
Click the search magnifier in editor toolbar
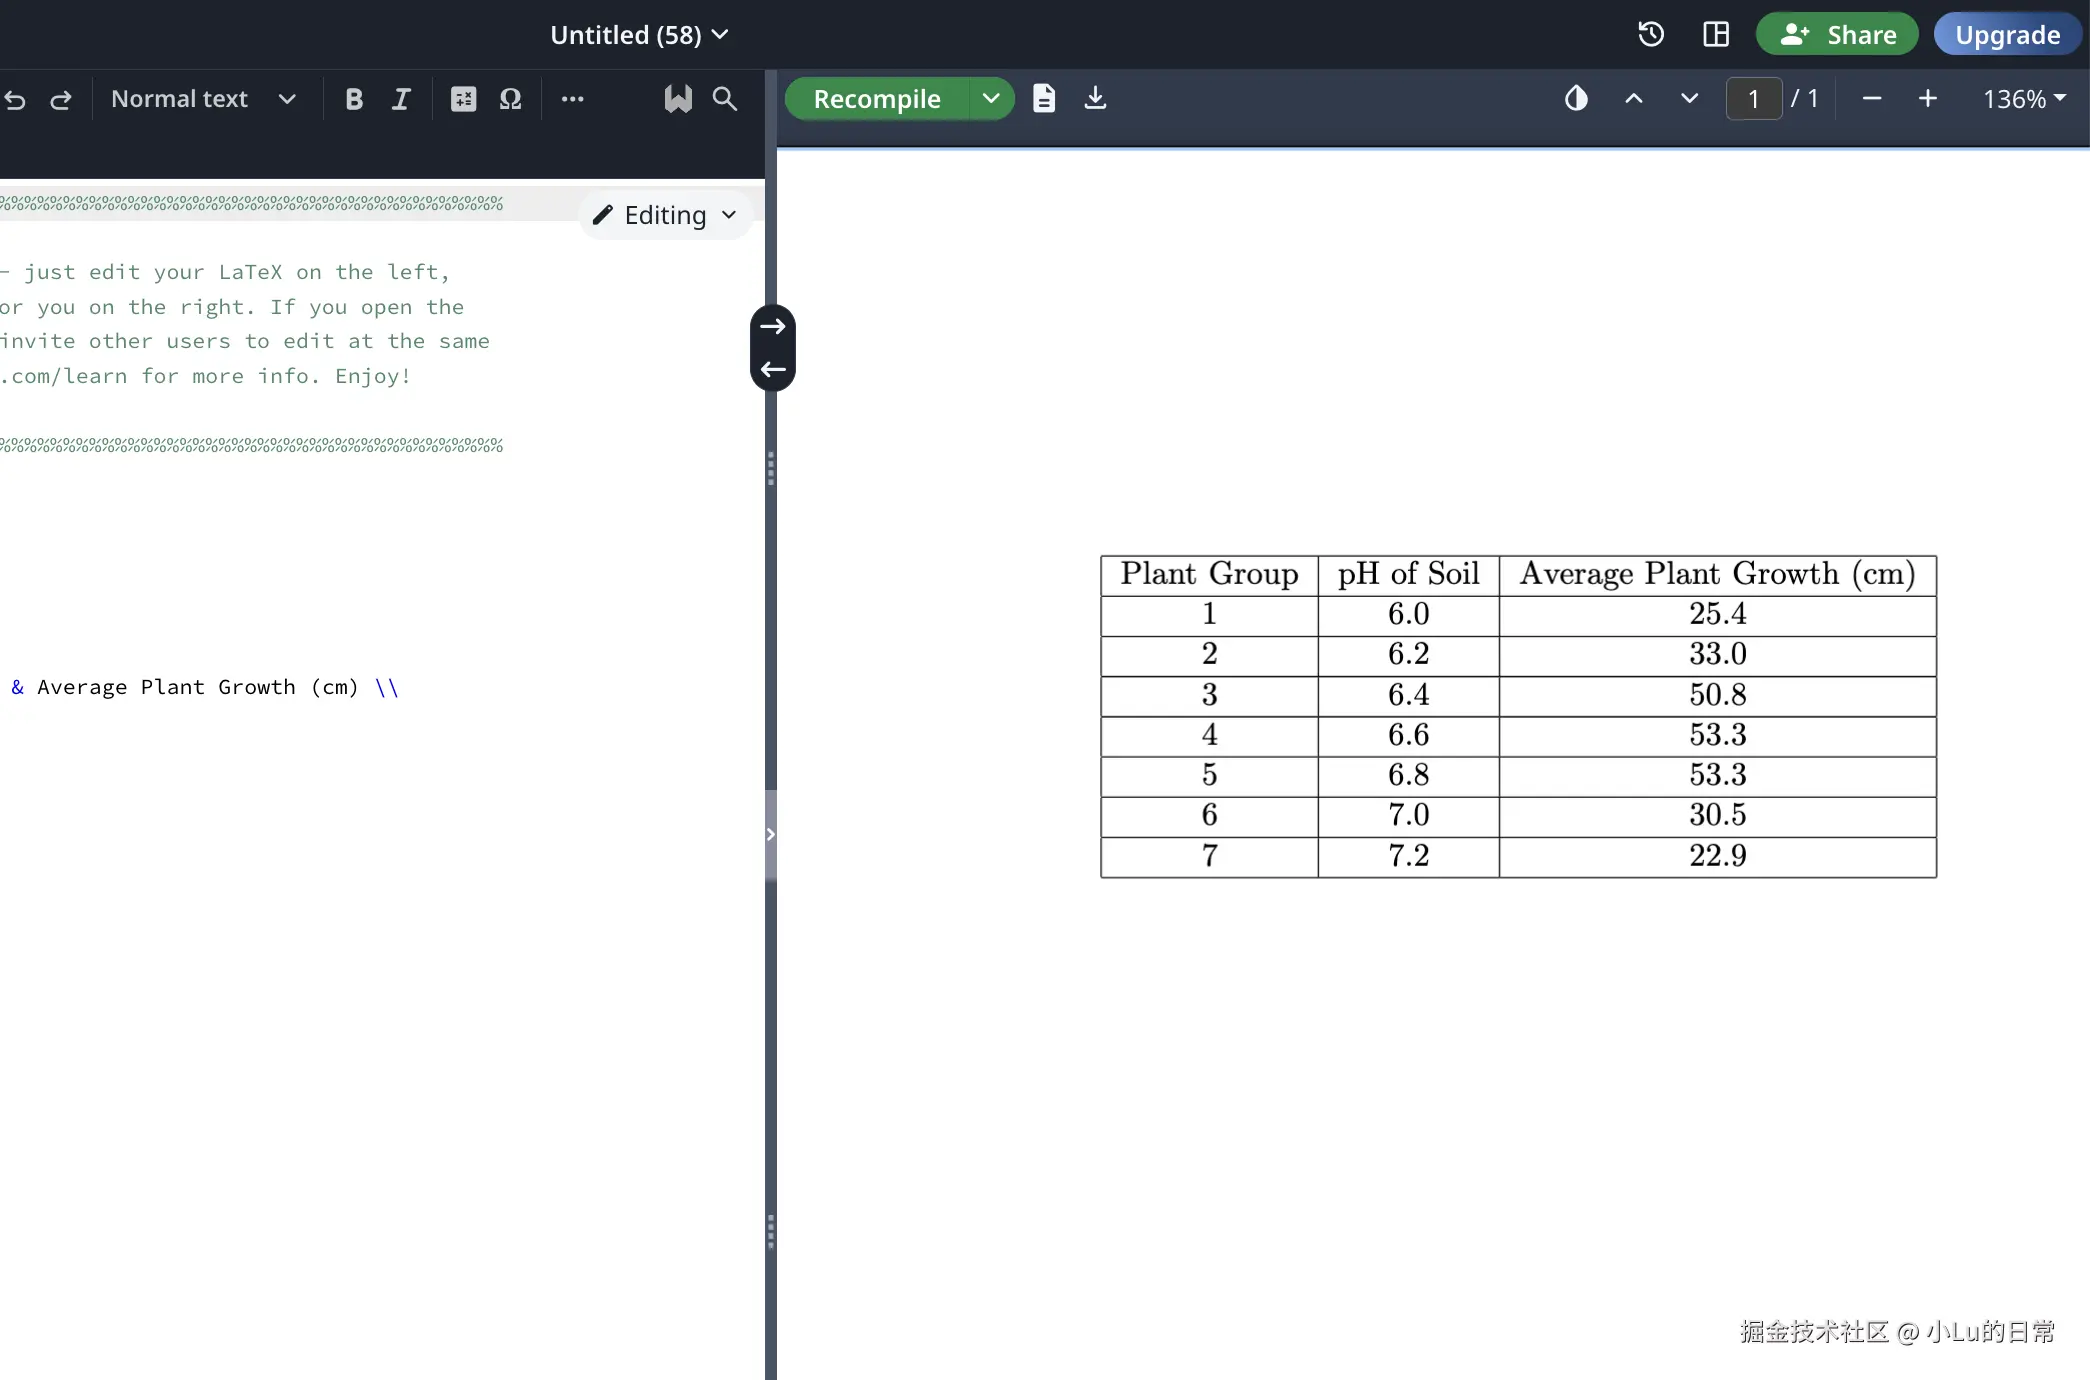click(724, 99)
